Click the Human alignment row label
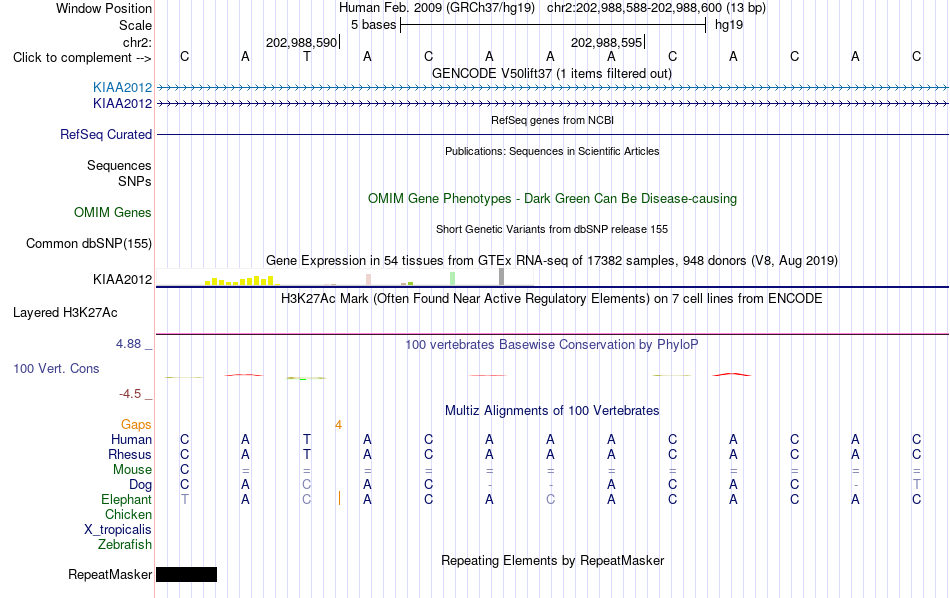The image size is (950, 598). pyautogui.click(x=131, y=440)
